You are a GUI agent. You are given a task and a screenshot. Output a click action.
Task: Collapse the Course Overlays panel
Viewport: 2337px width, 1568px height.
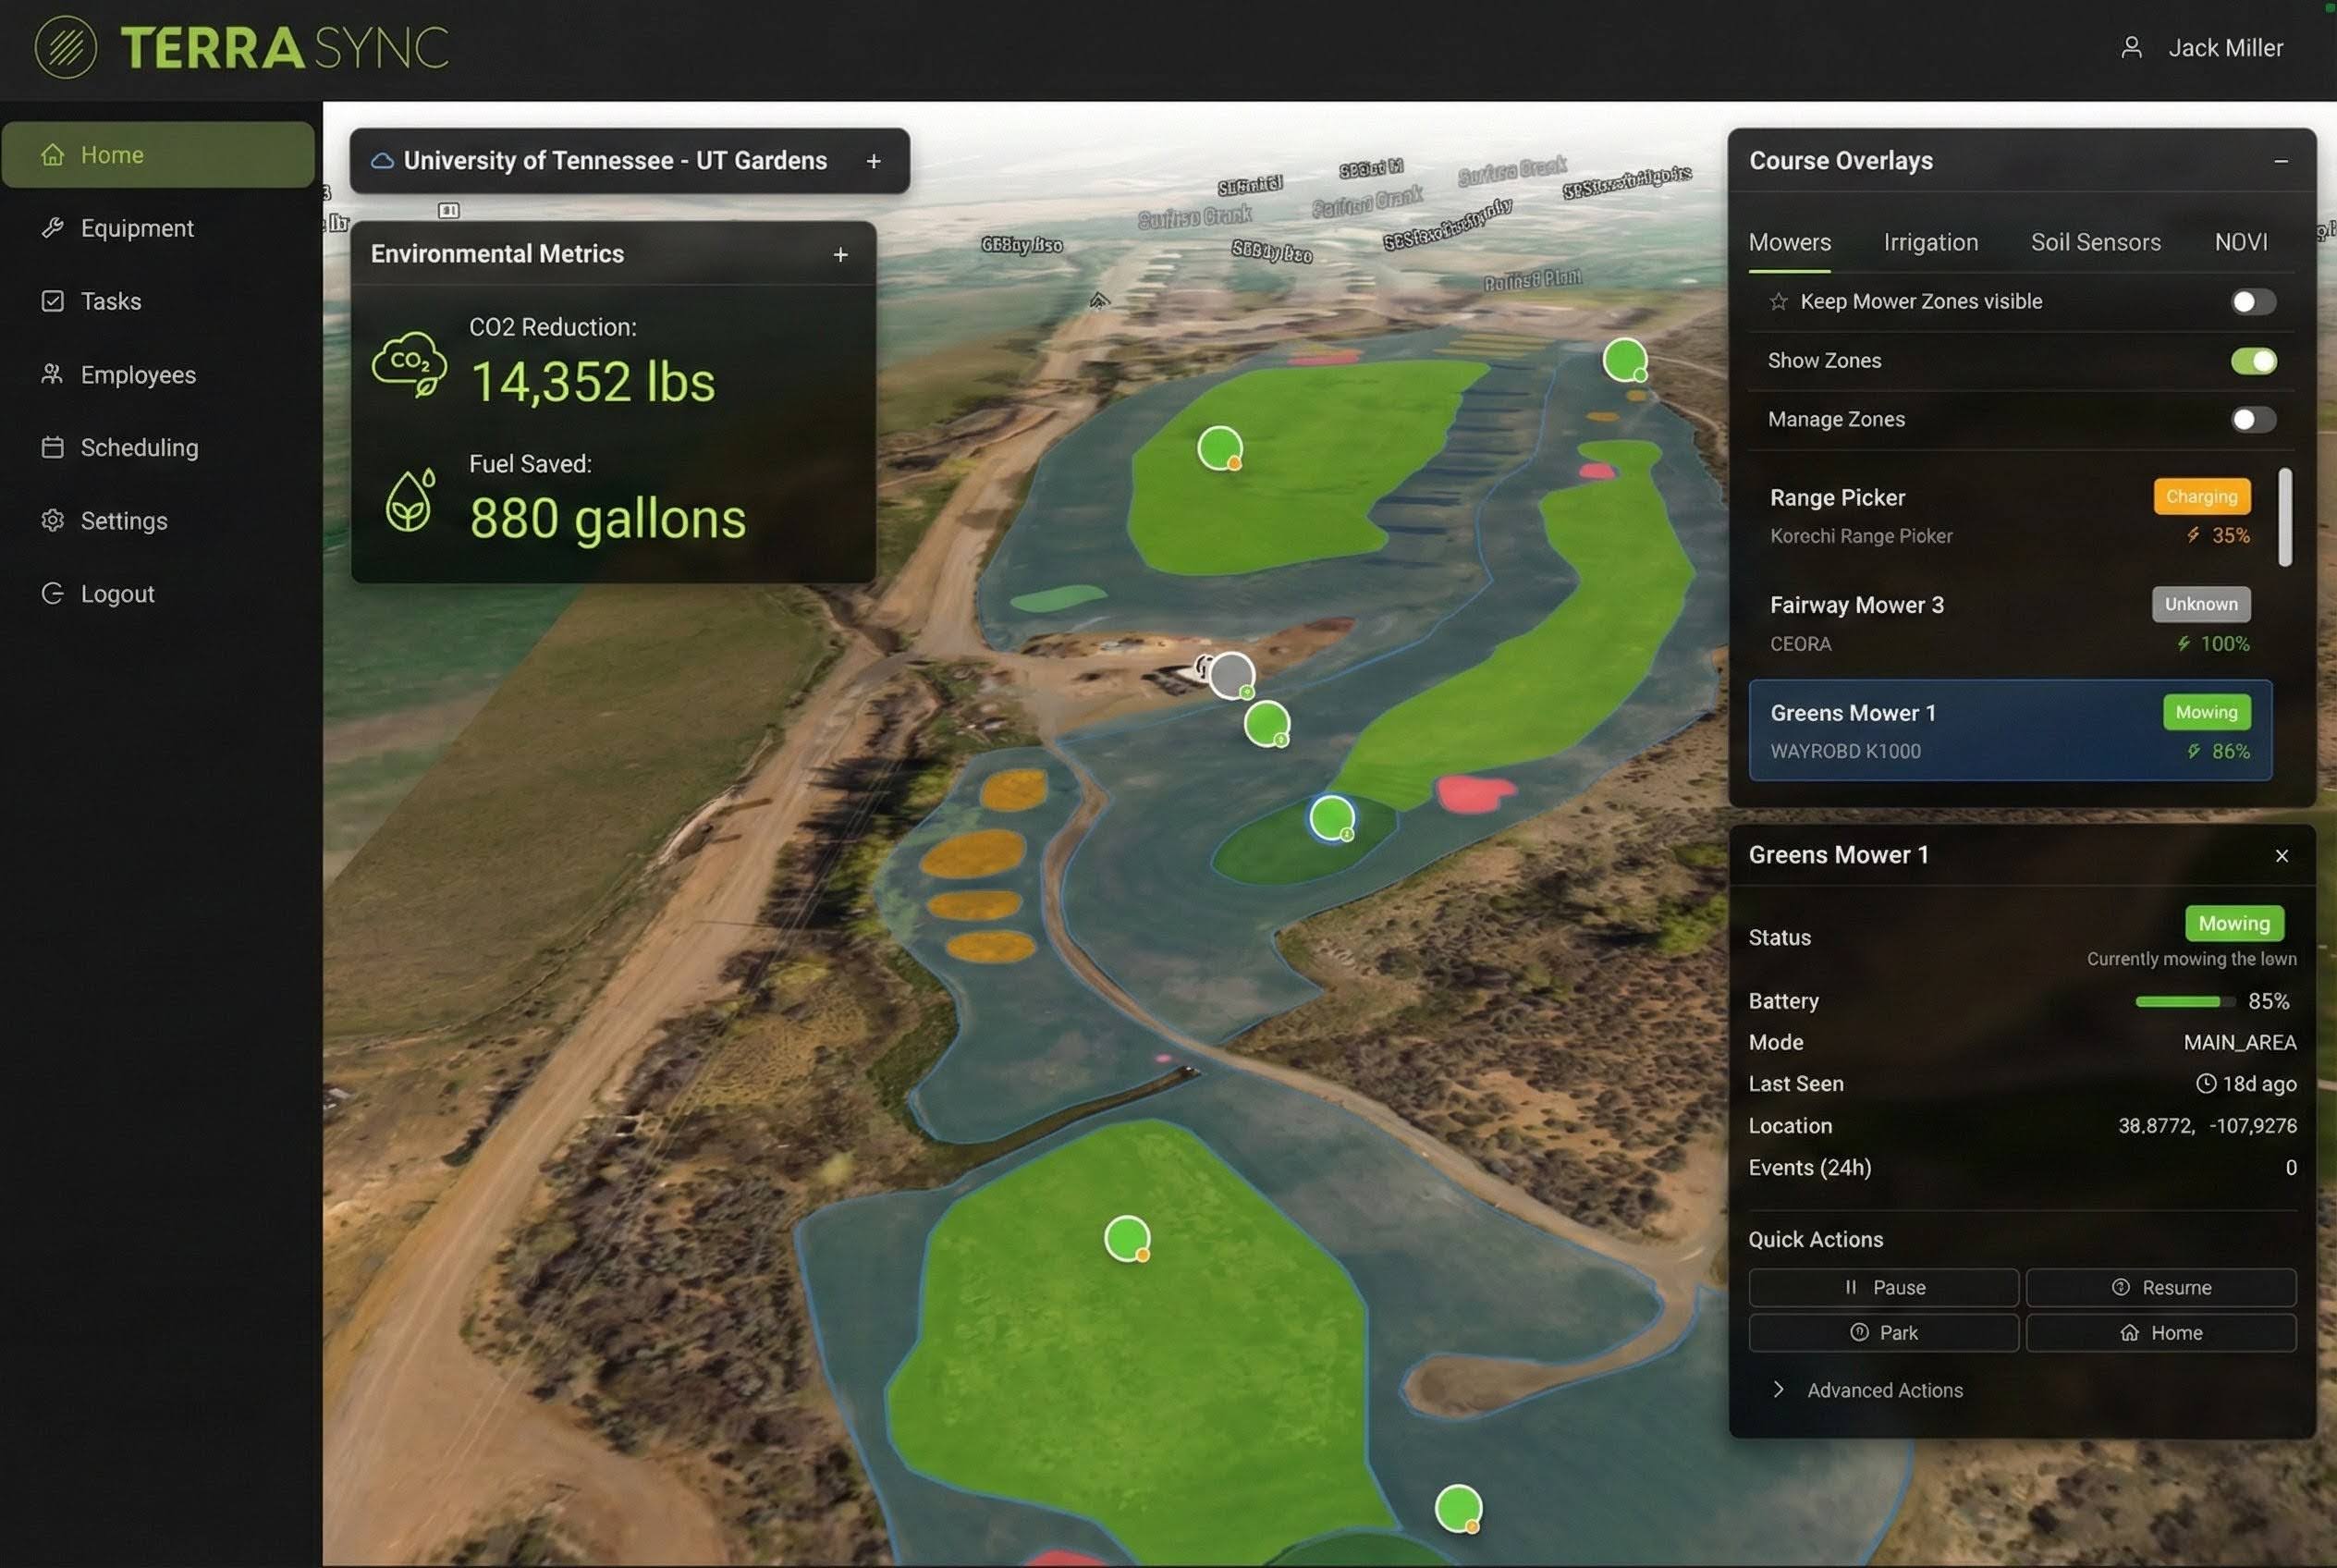pyautogui.click(x=2281, y=160)
